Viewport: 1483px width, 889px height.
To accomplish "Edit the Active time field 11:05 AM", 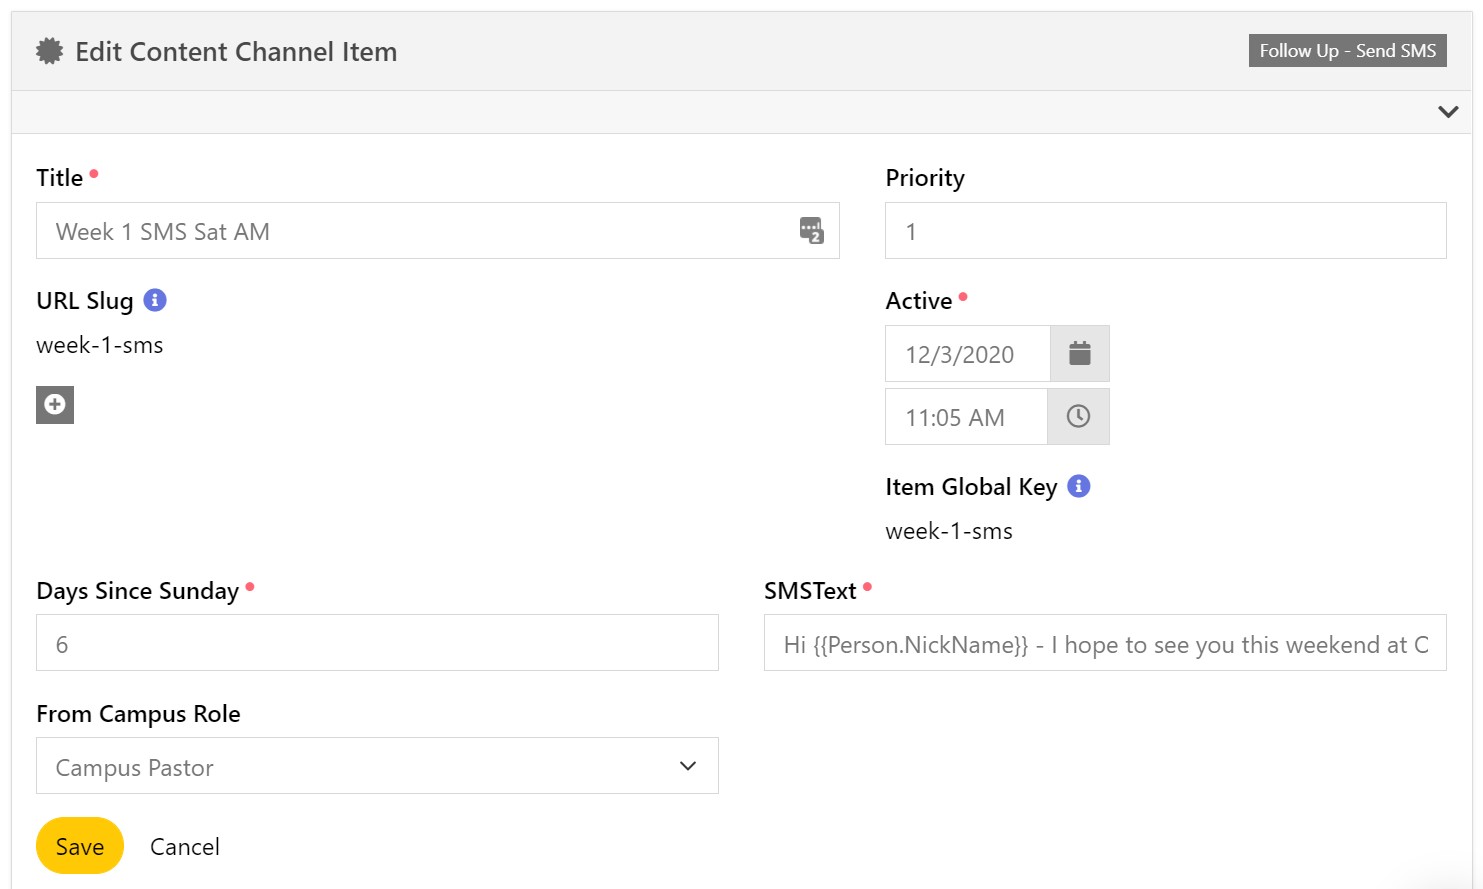I will (966, 417).
